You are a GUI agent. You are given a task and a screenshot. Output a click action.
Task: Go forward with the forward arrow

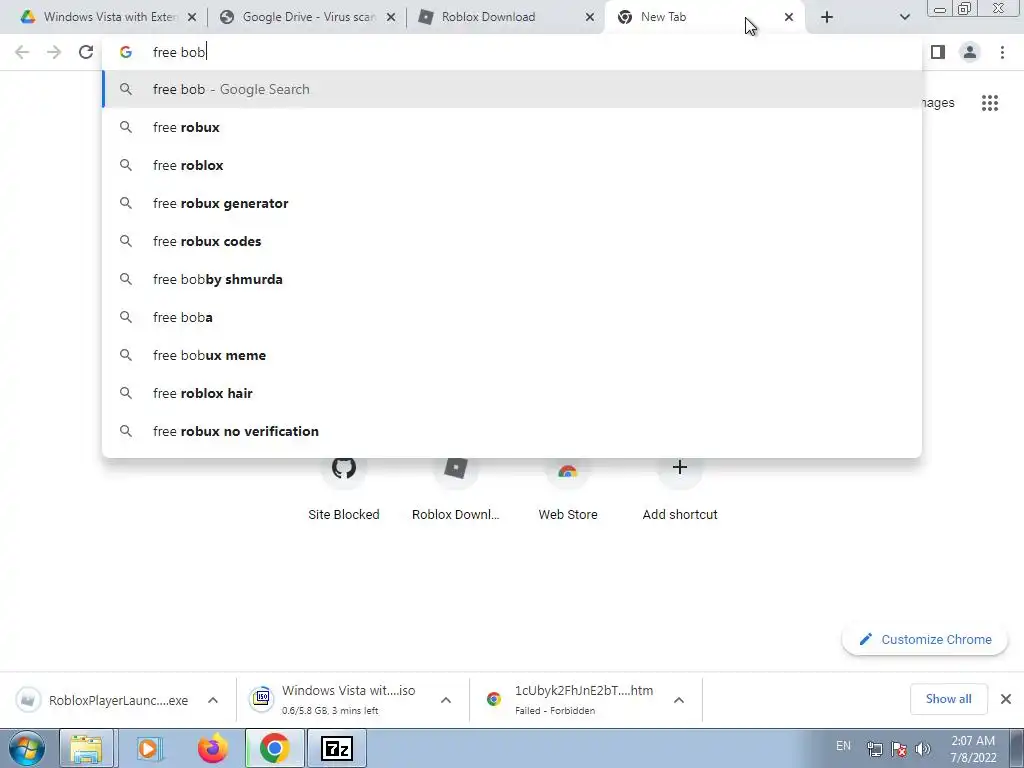[x=54, y=52]
